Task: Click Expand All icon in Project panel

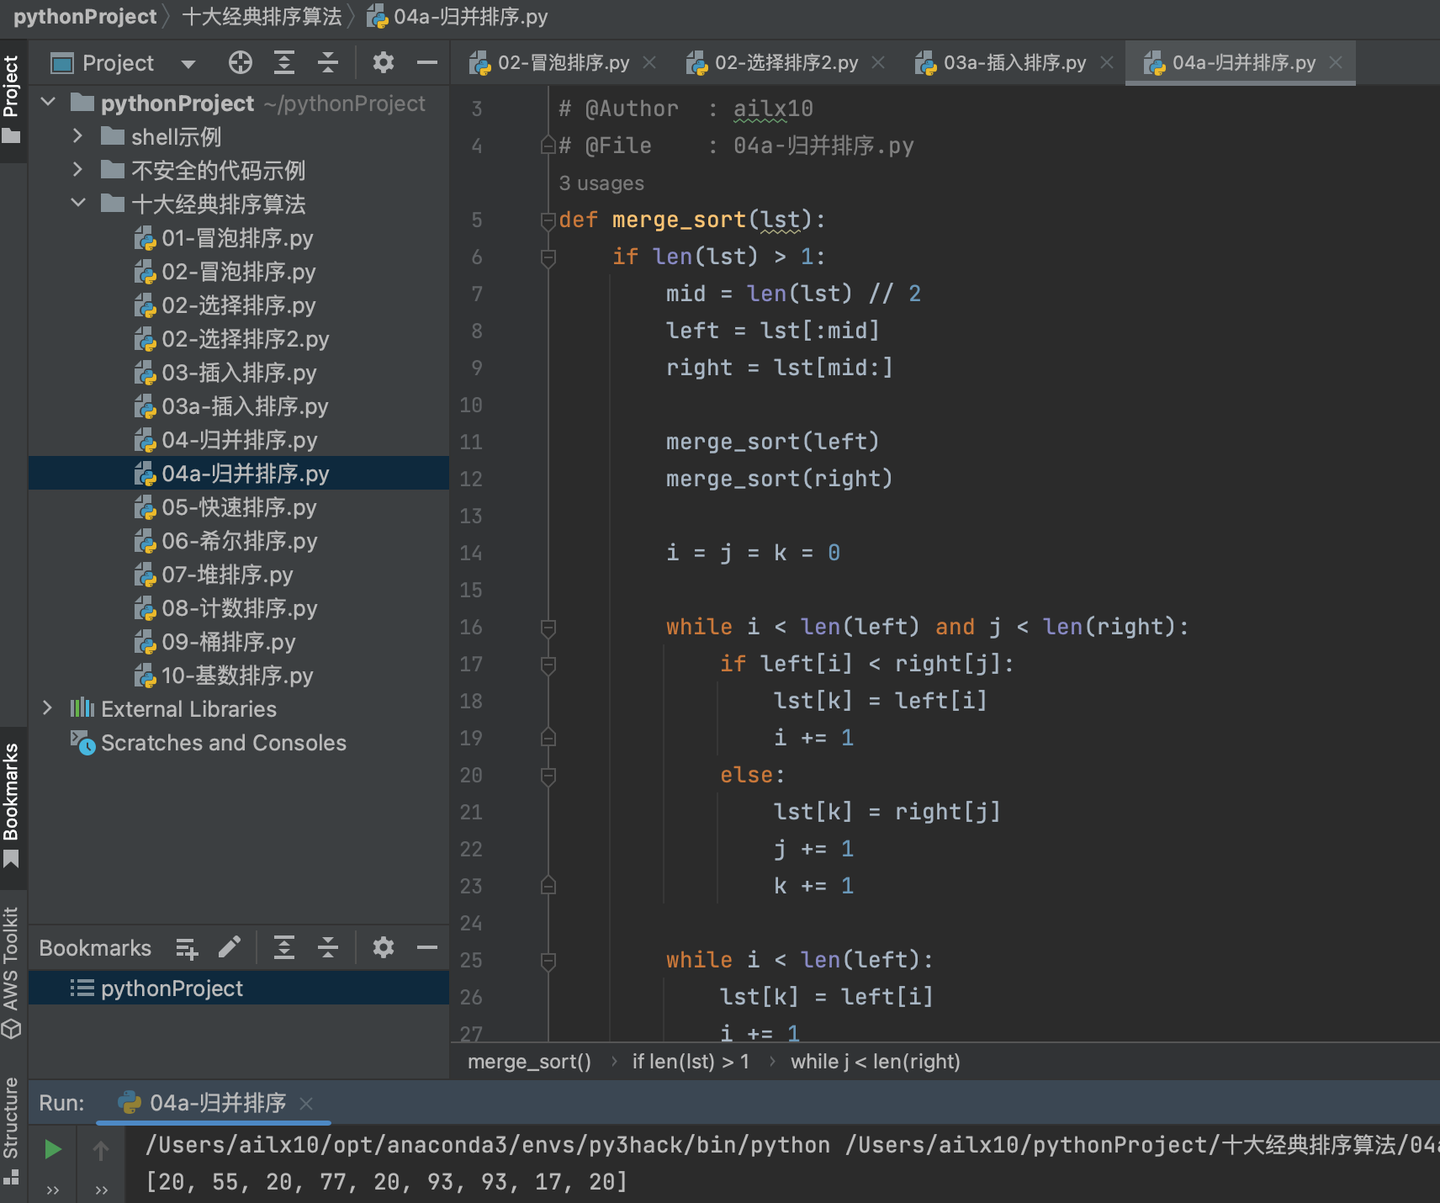Action: point(284,63)
